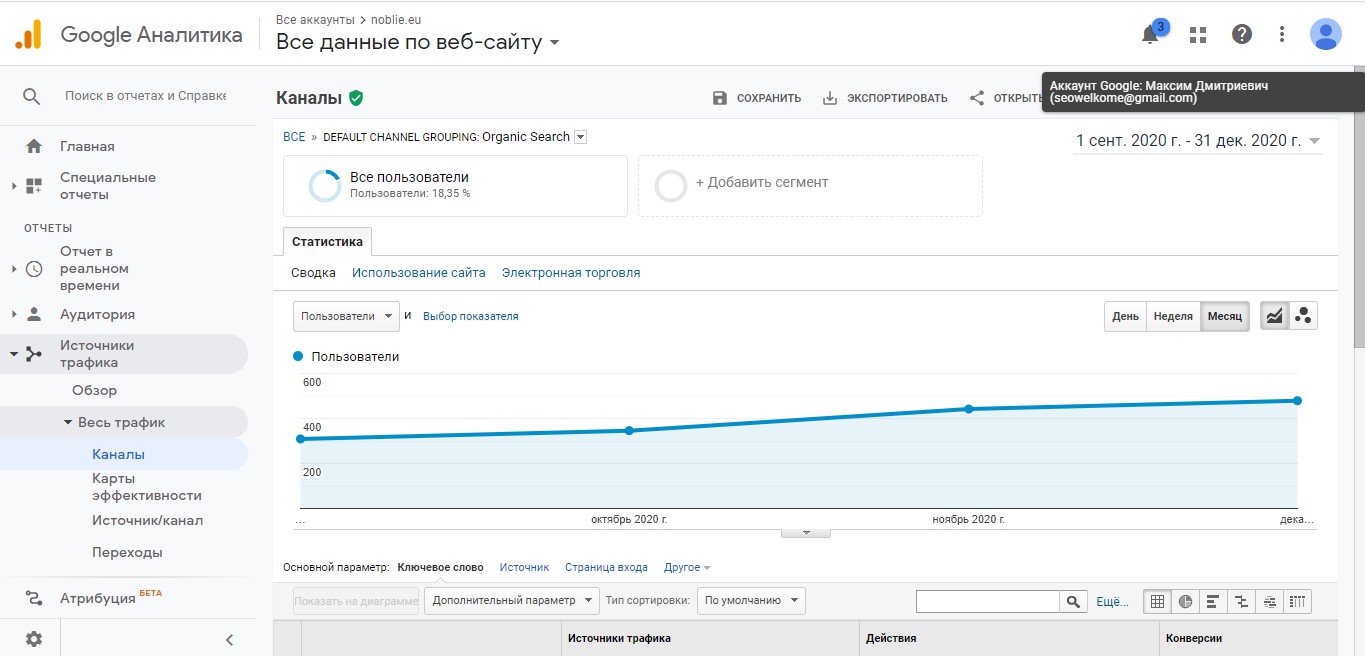Image resolution: width=1365 pixels, height=656 pixels.
Task: Set chart granularity to Неделя
Action: tap(1173, 316)
